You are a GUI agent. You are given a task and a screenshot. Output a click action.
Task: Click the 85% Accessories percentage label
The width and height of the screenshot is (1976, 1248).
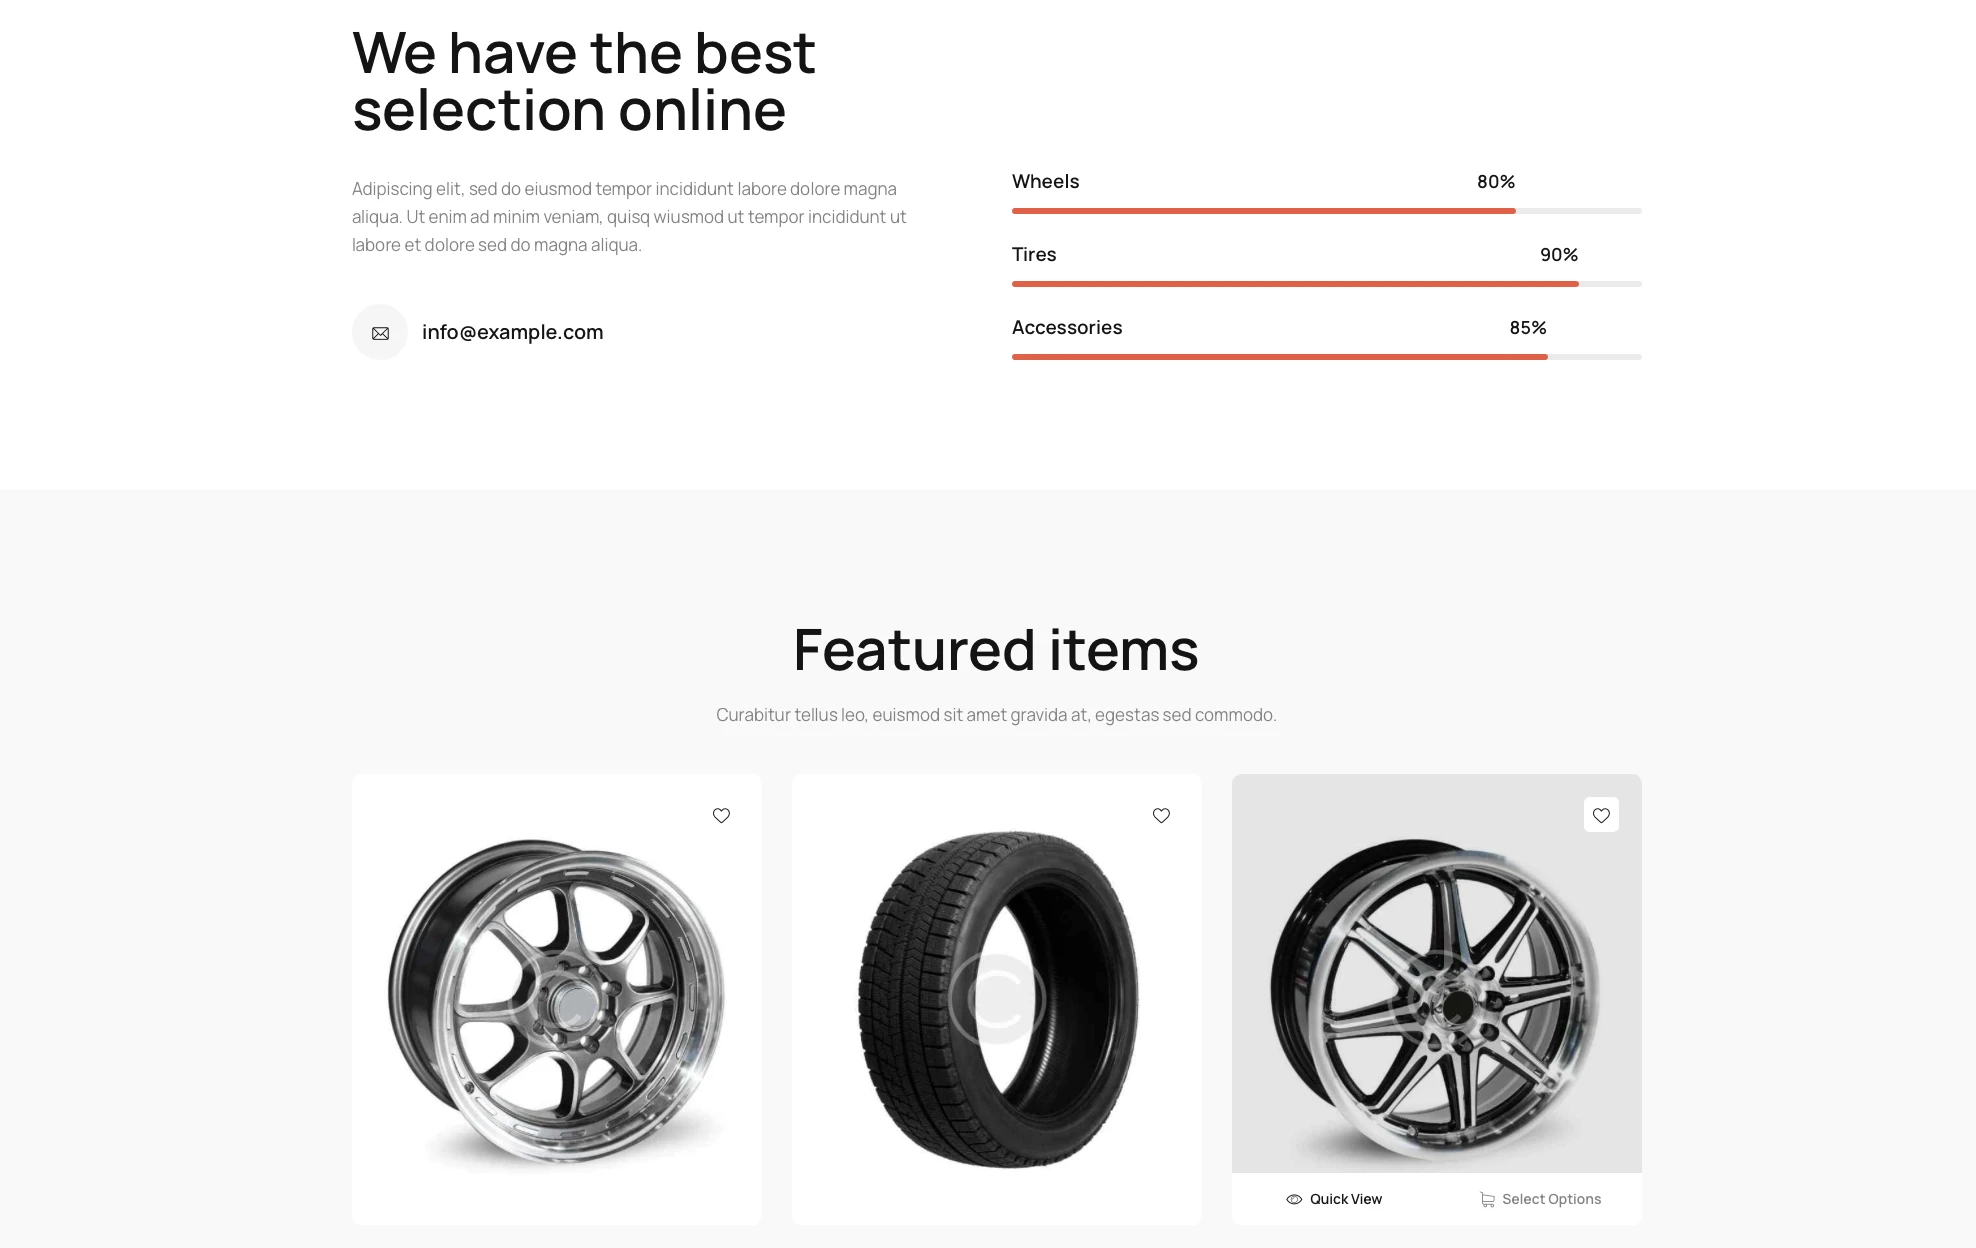(1527, 328)
